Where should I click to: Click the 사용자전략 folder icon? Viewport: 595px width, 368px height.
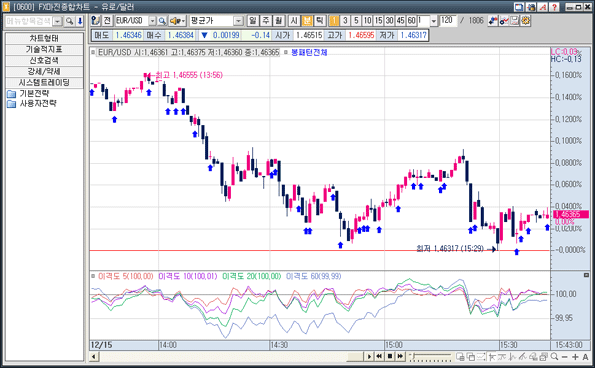tap(11, 104)
